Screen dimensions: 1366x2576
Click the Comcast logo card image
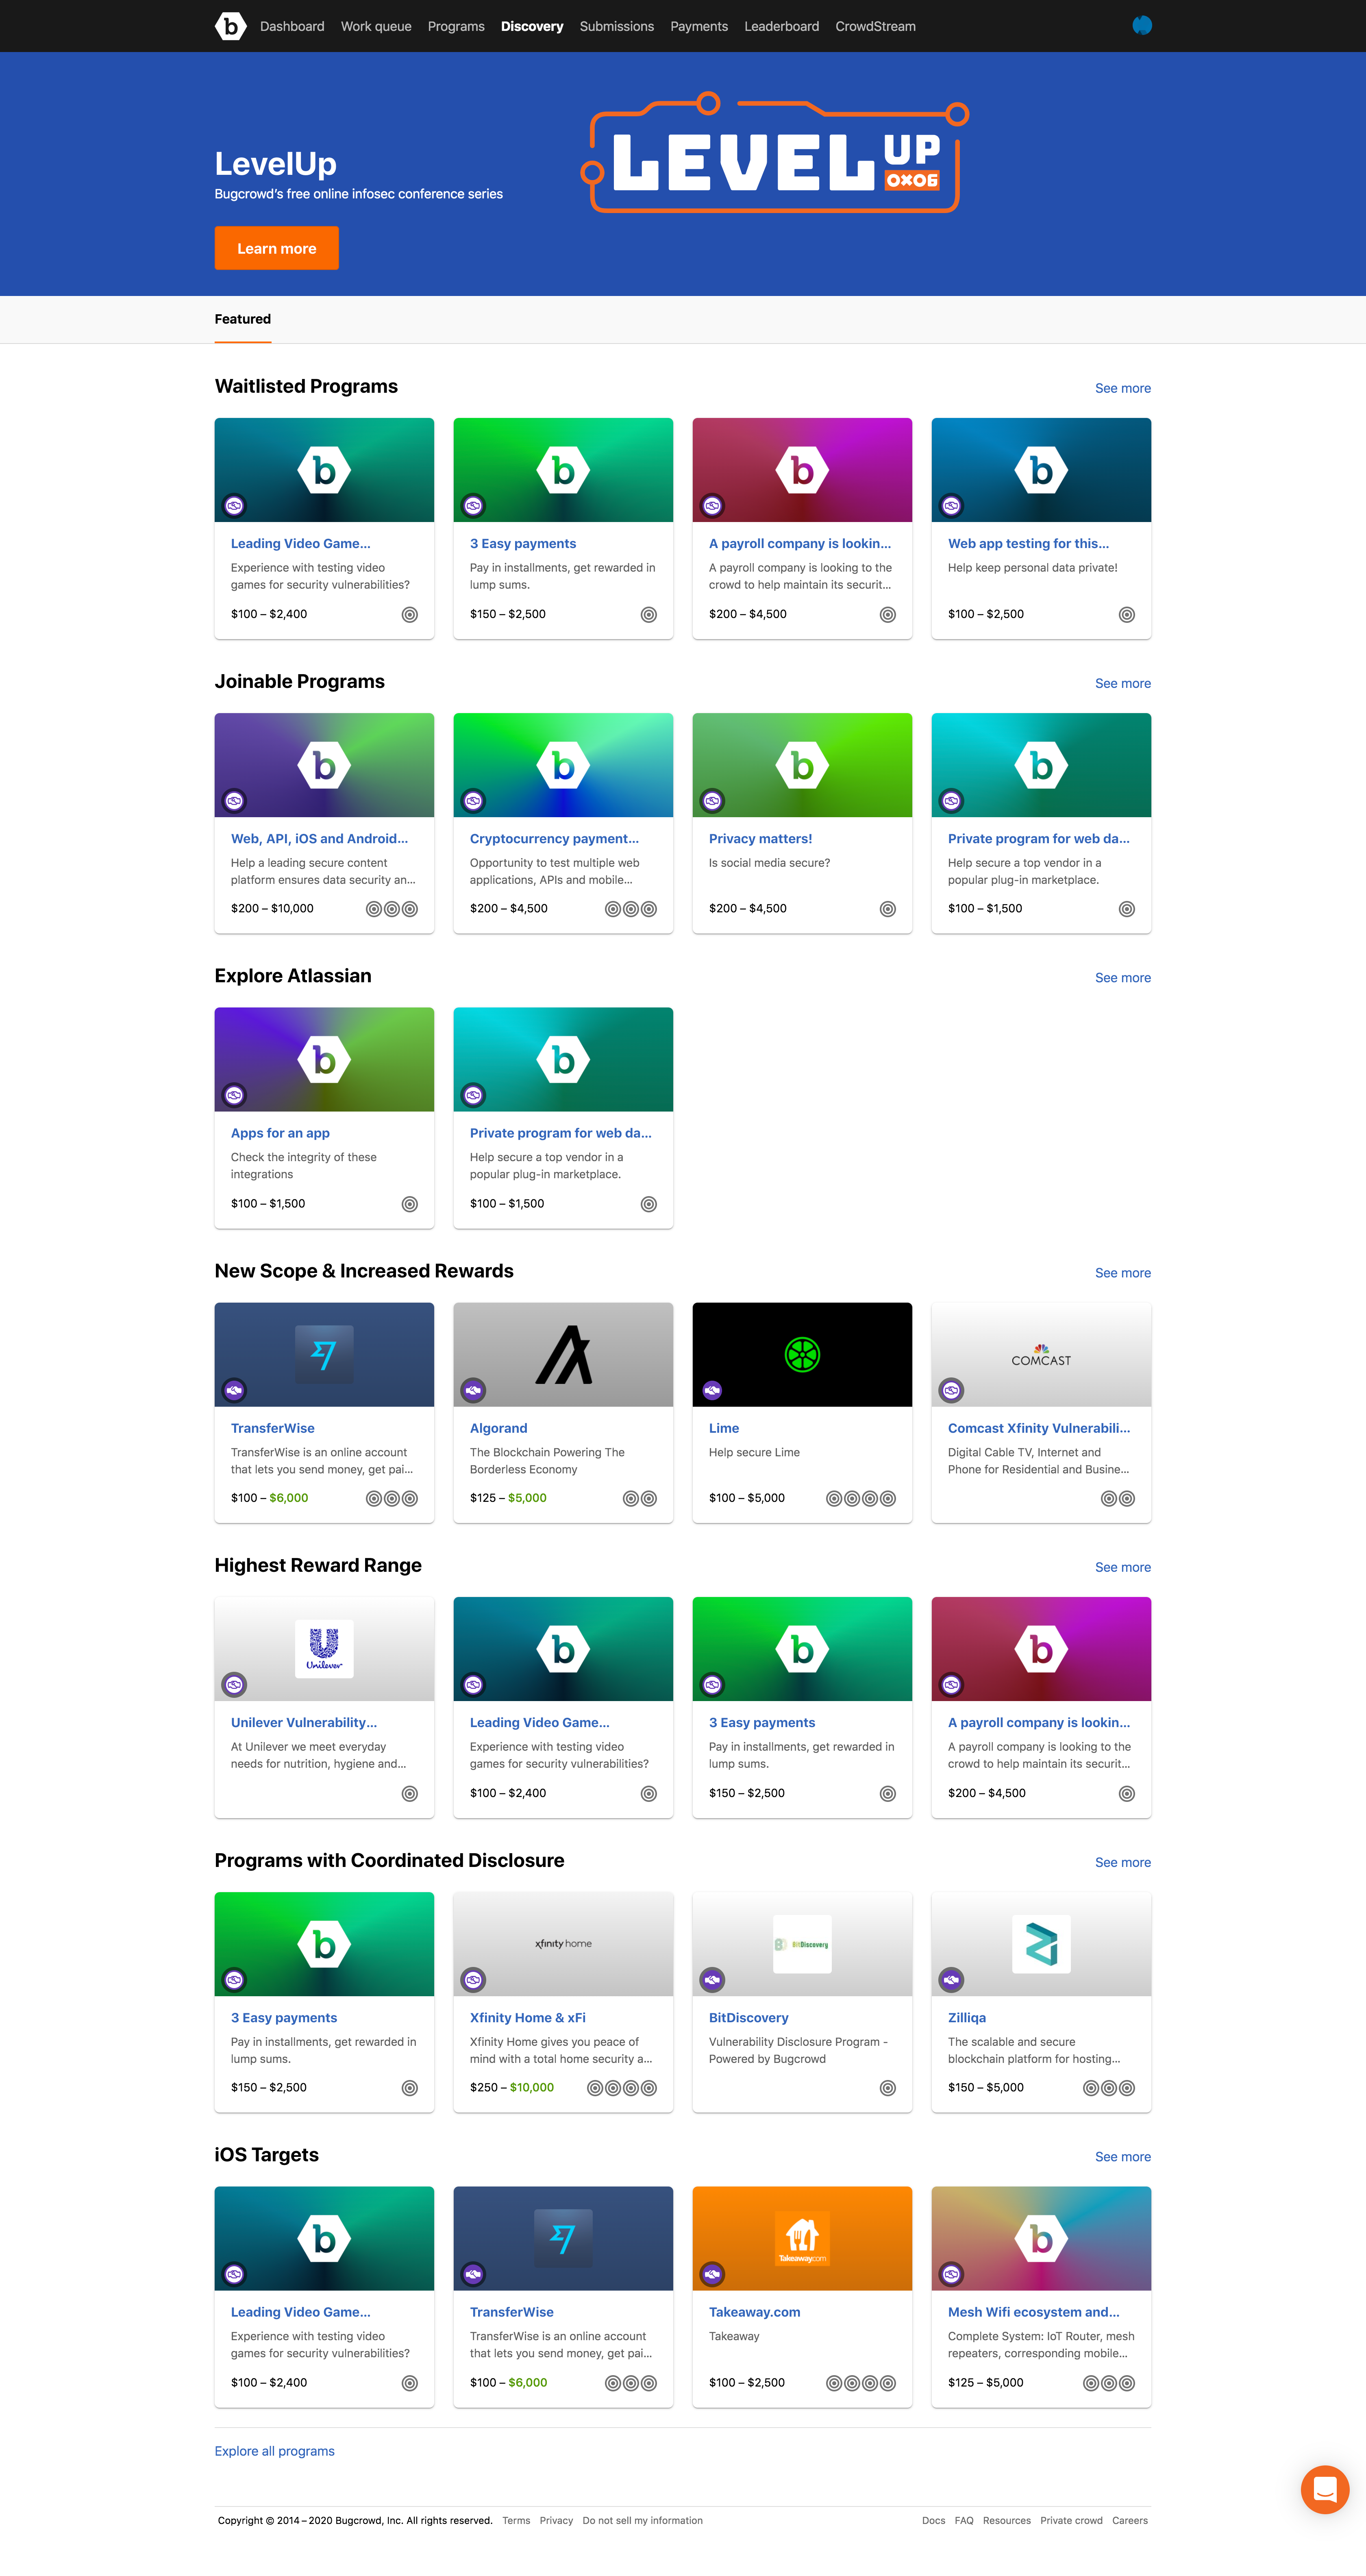[1041, 1356]
